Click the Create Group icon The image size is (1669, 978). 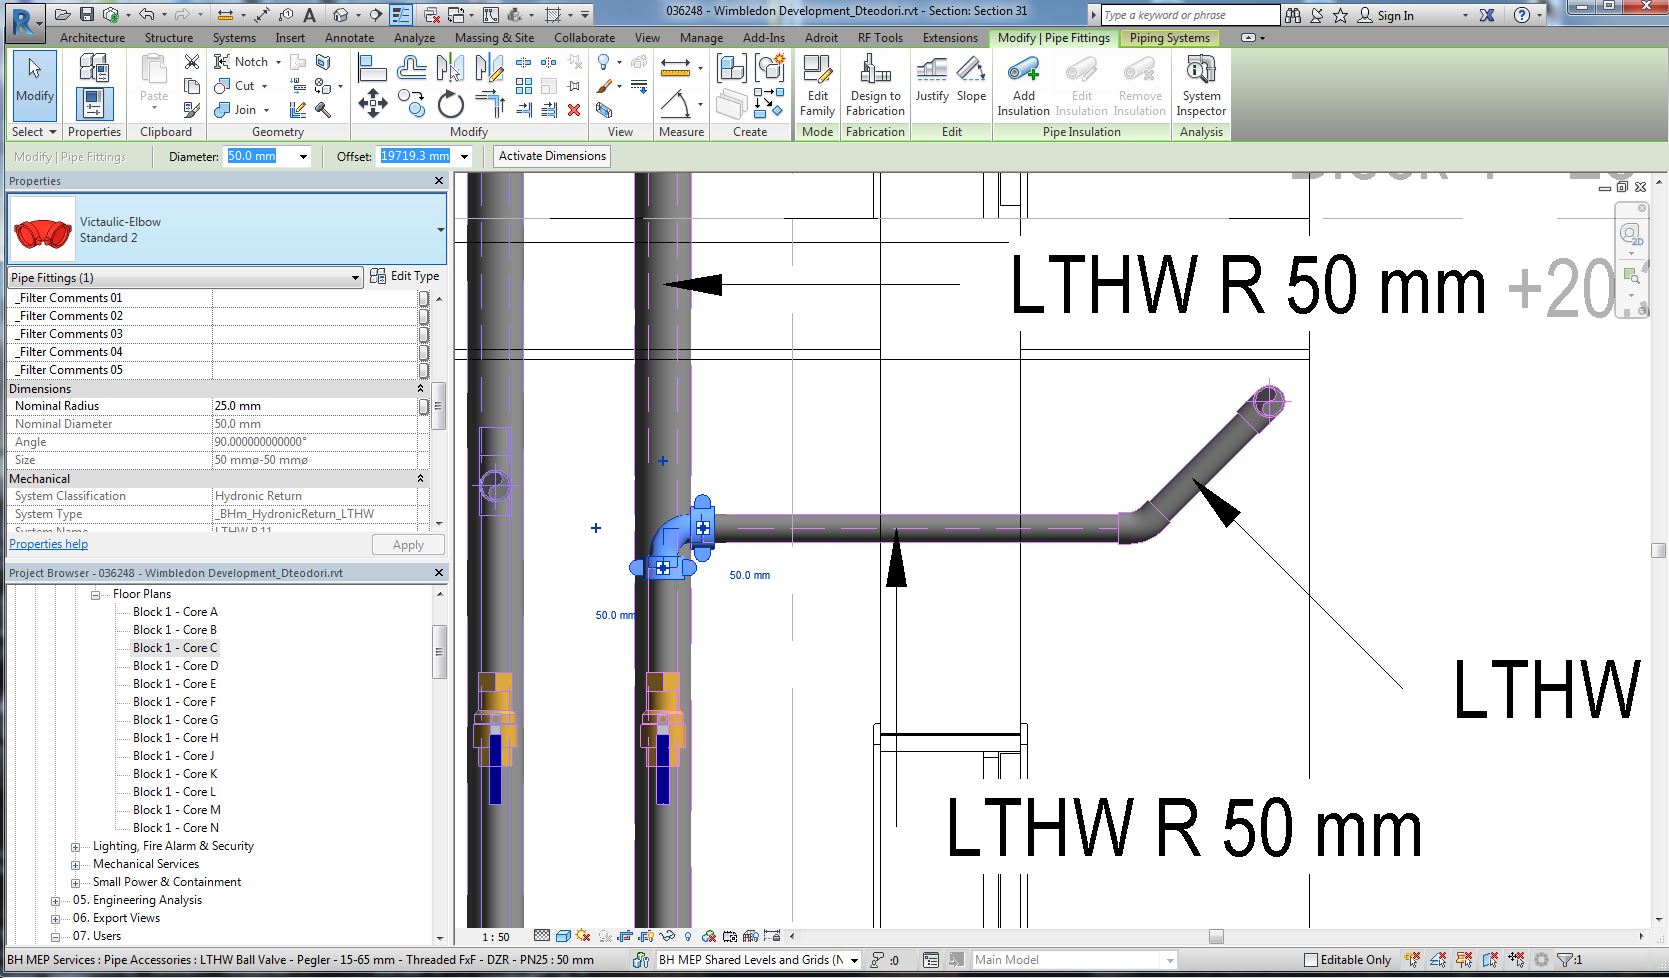click(x=770, y=68)
